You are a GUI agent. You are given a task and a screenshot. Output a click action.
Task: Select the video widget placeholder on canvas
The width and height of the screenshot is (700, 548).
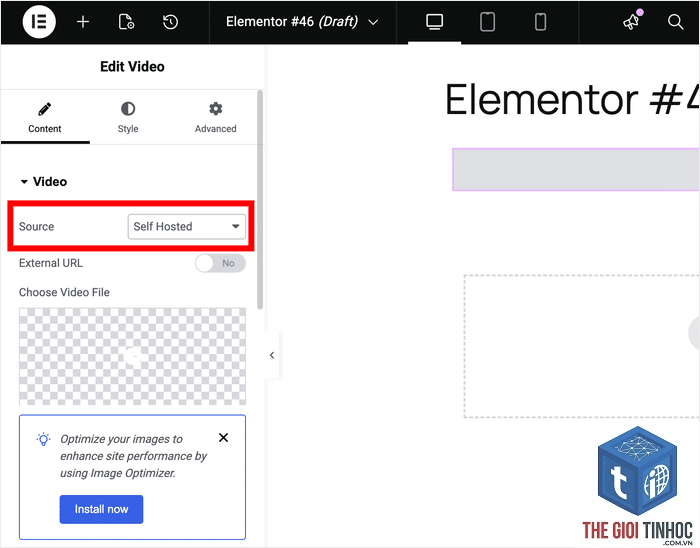click(576, 170)
